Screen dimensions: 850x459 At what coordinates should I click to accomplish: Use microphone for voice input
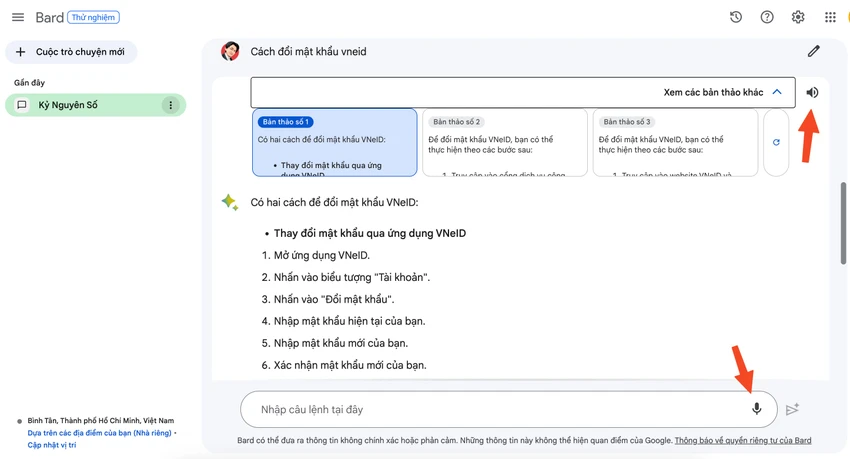[757, 409]
